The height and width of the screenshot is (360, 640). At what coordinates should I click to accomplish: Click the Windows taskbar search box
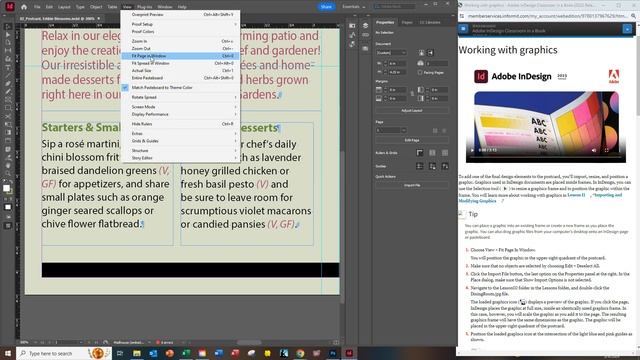pyautogui.click(x=64, y=353)
